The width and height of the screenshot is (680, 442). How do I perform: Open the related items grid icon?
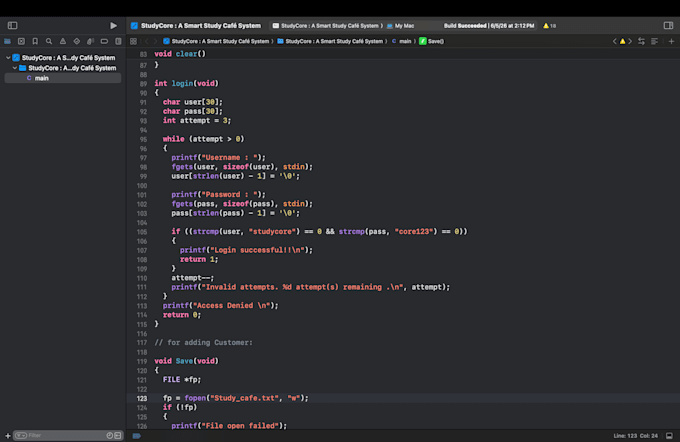133,41
